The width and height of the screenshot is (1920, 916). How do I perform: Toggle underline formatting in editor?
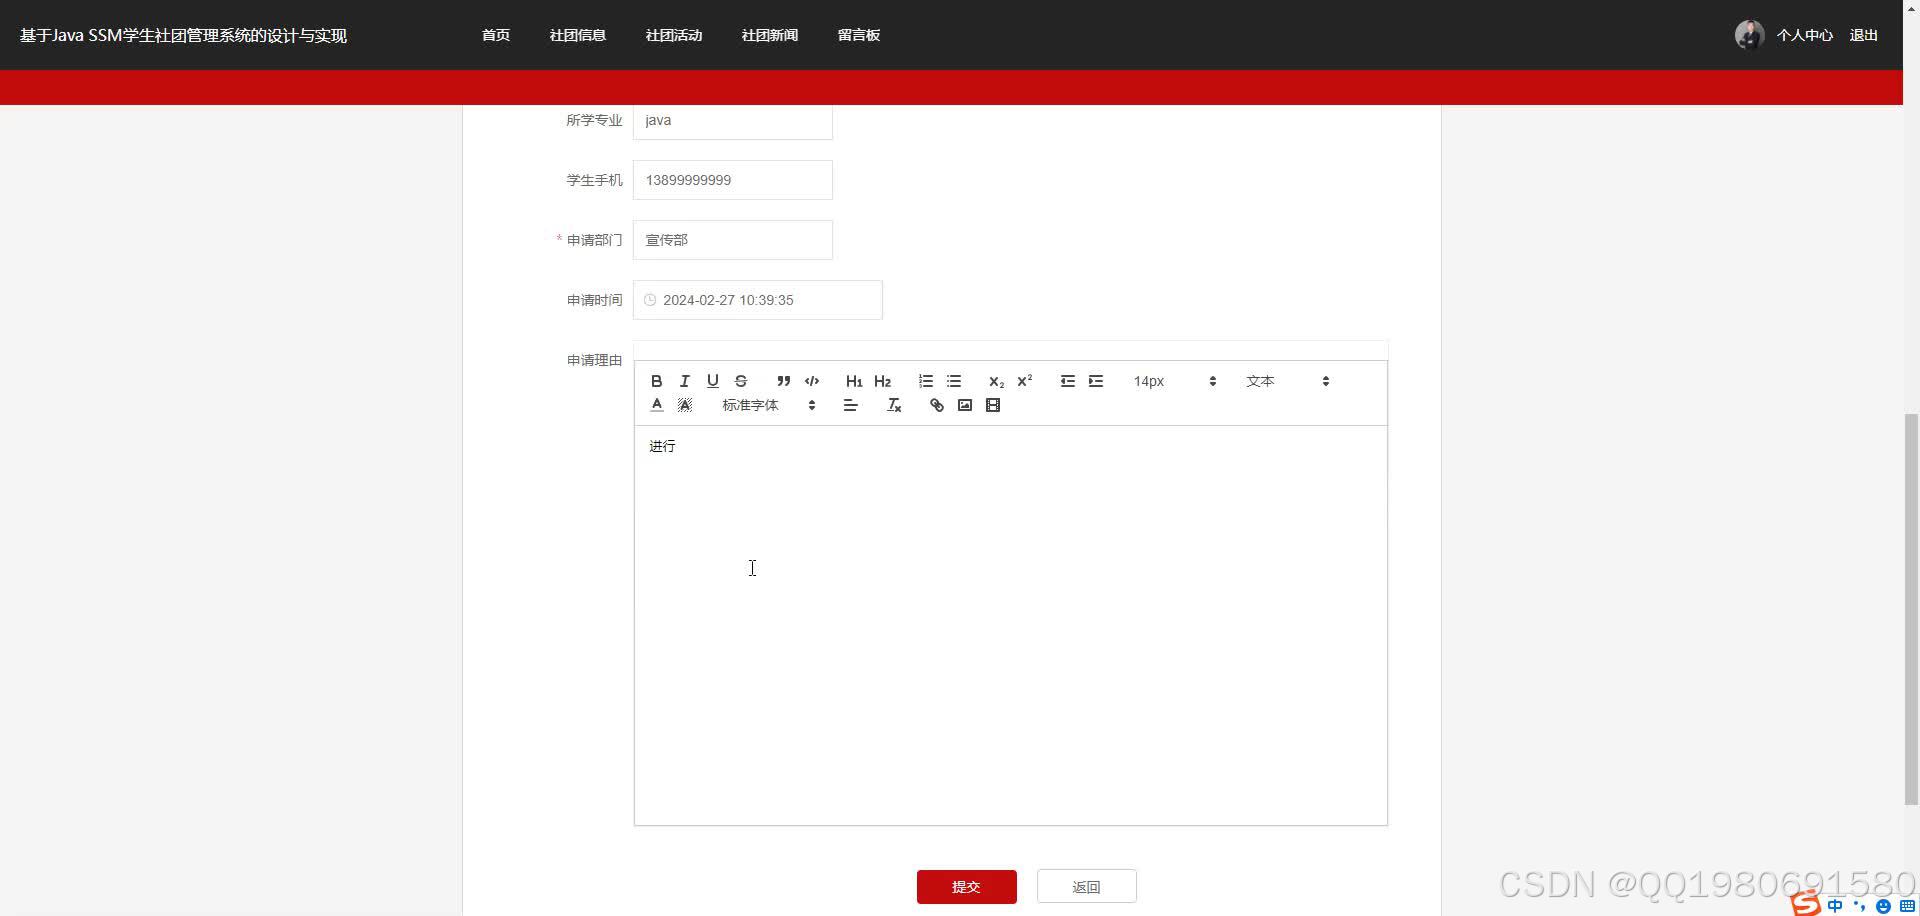(712, 381)
